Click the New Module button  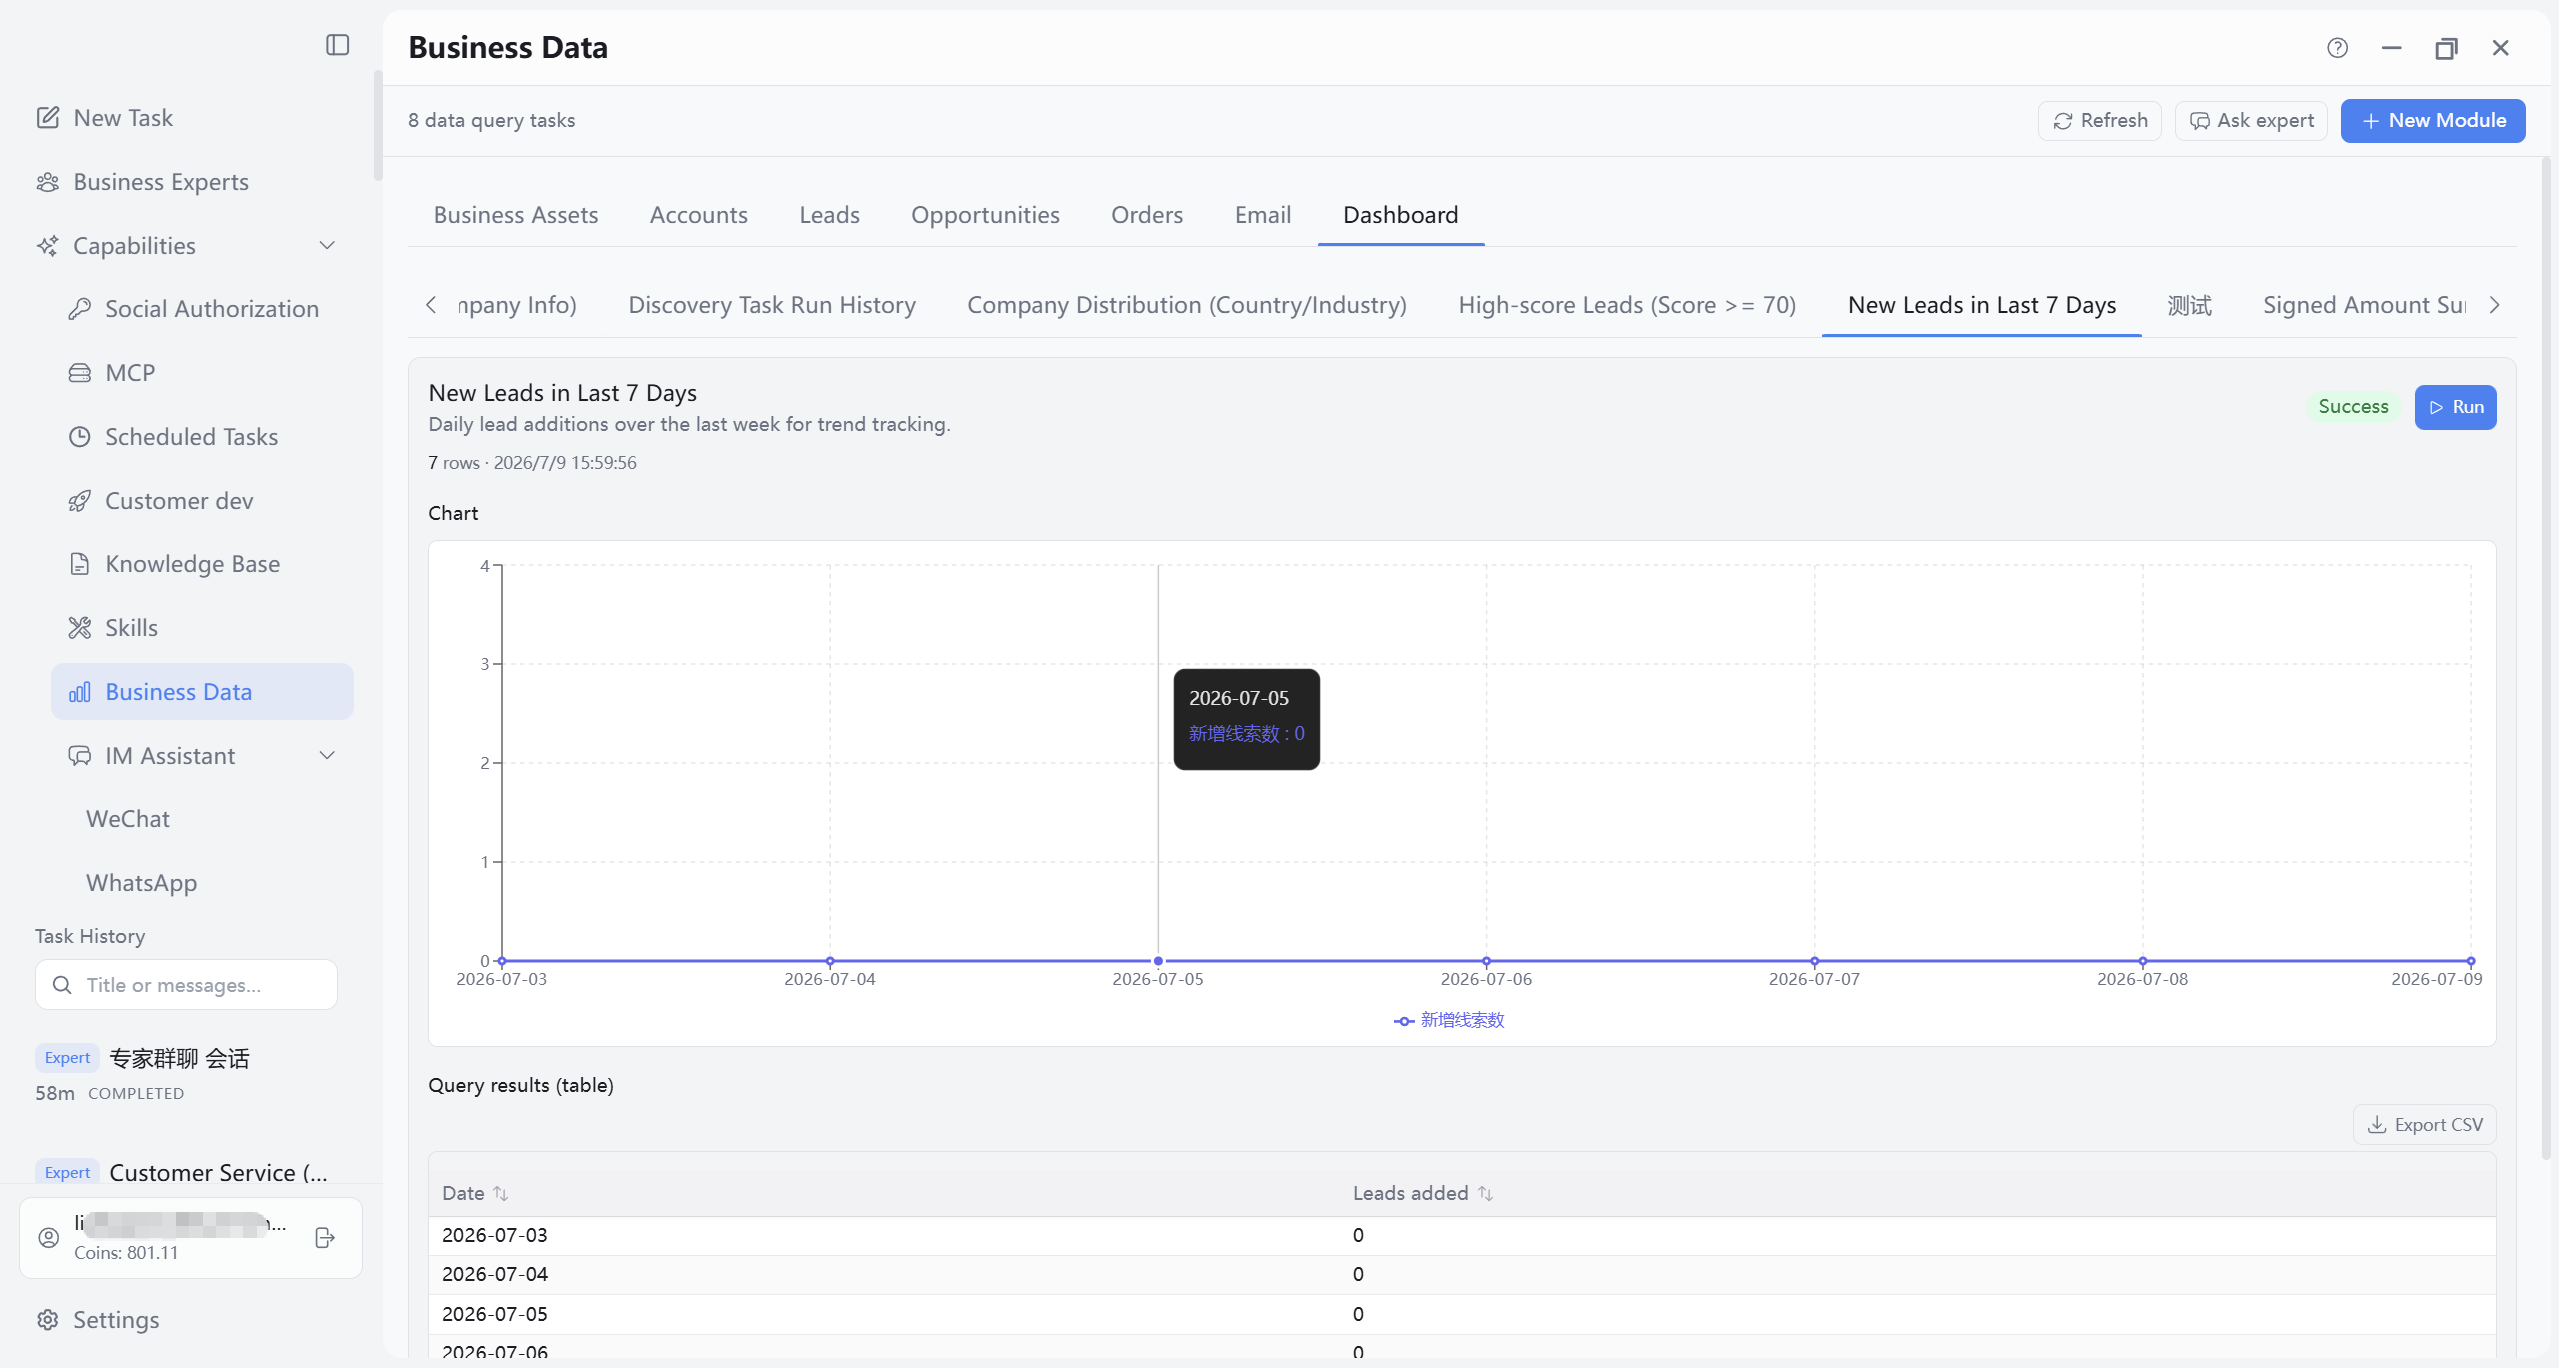tap(2433, 121)
